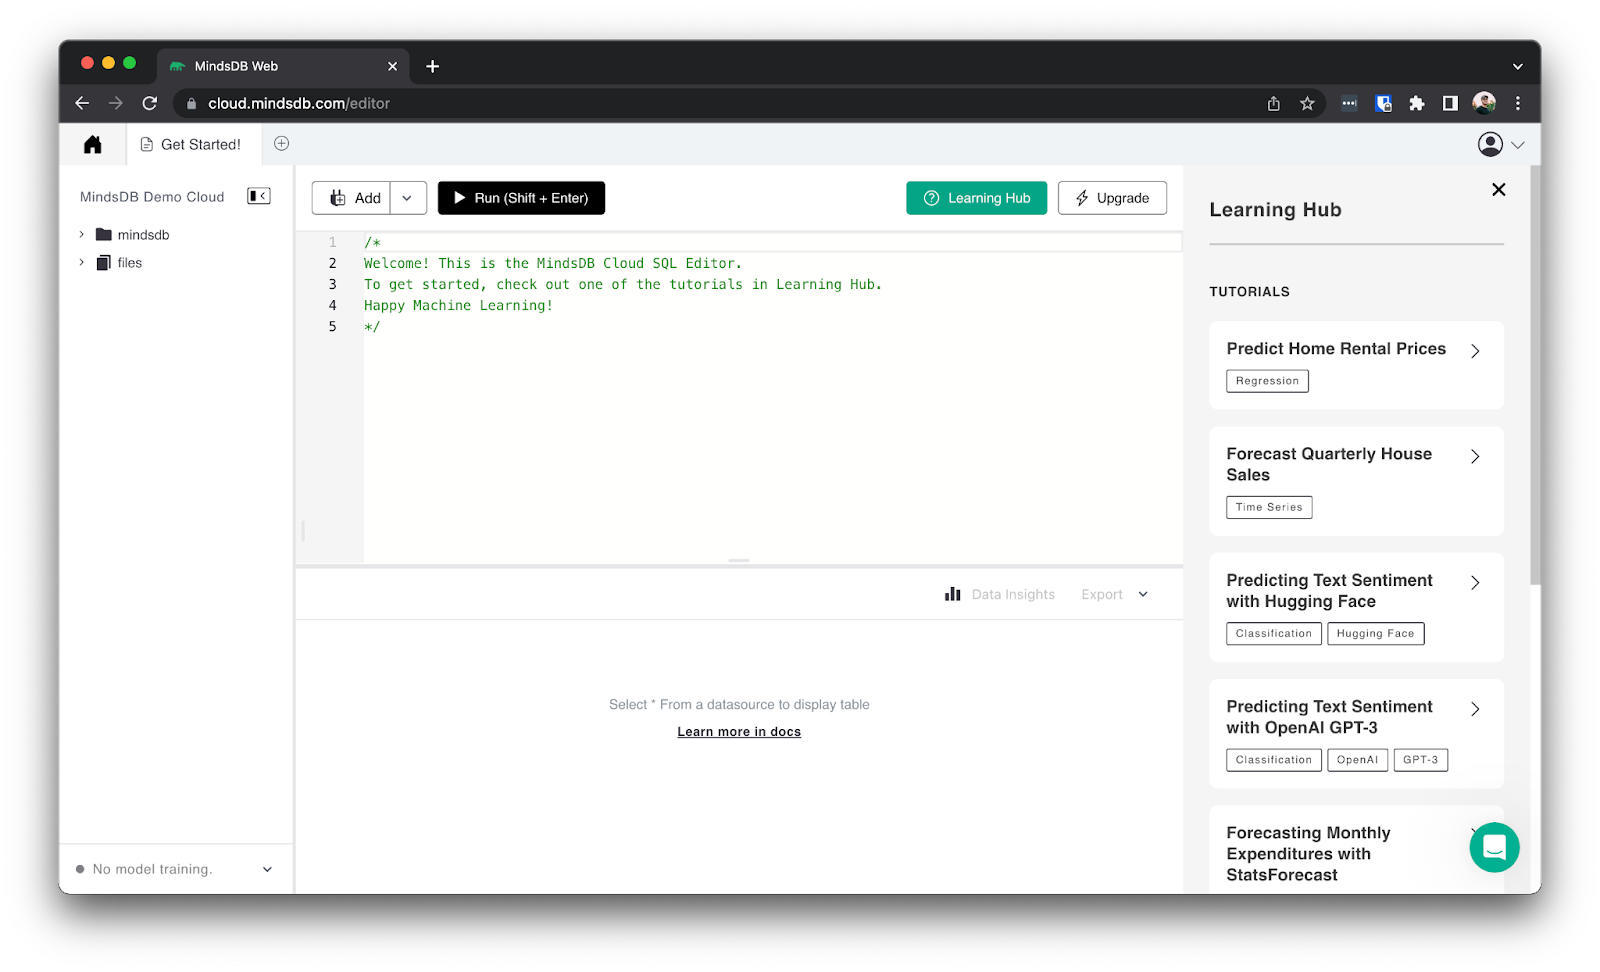Image resolution: width=1600 pixels, height=972 pixels.
Task: Open Data Insights via the bar chart icon
Action: [x=953, y=593]
